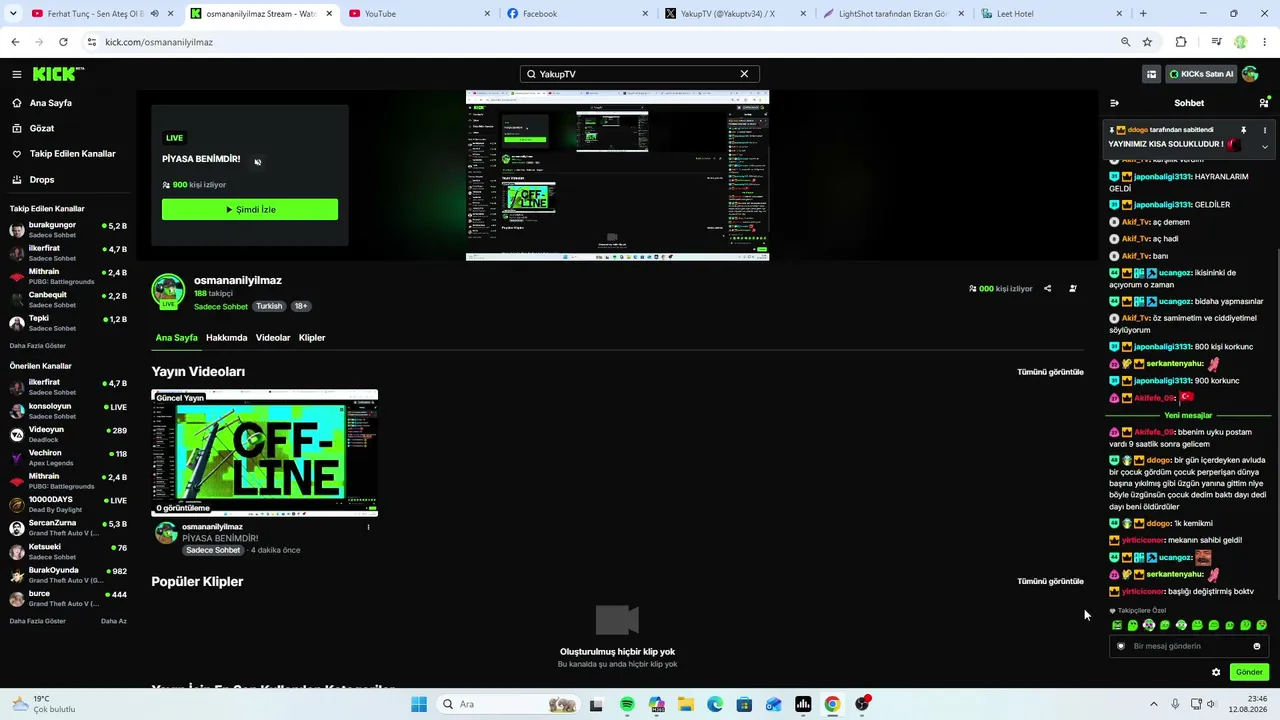Image resolution: width=1280 pixels, height=720 pixels.
Task: Open a new browser tab
Action: [1143, 14]
